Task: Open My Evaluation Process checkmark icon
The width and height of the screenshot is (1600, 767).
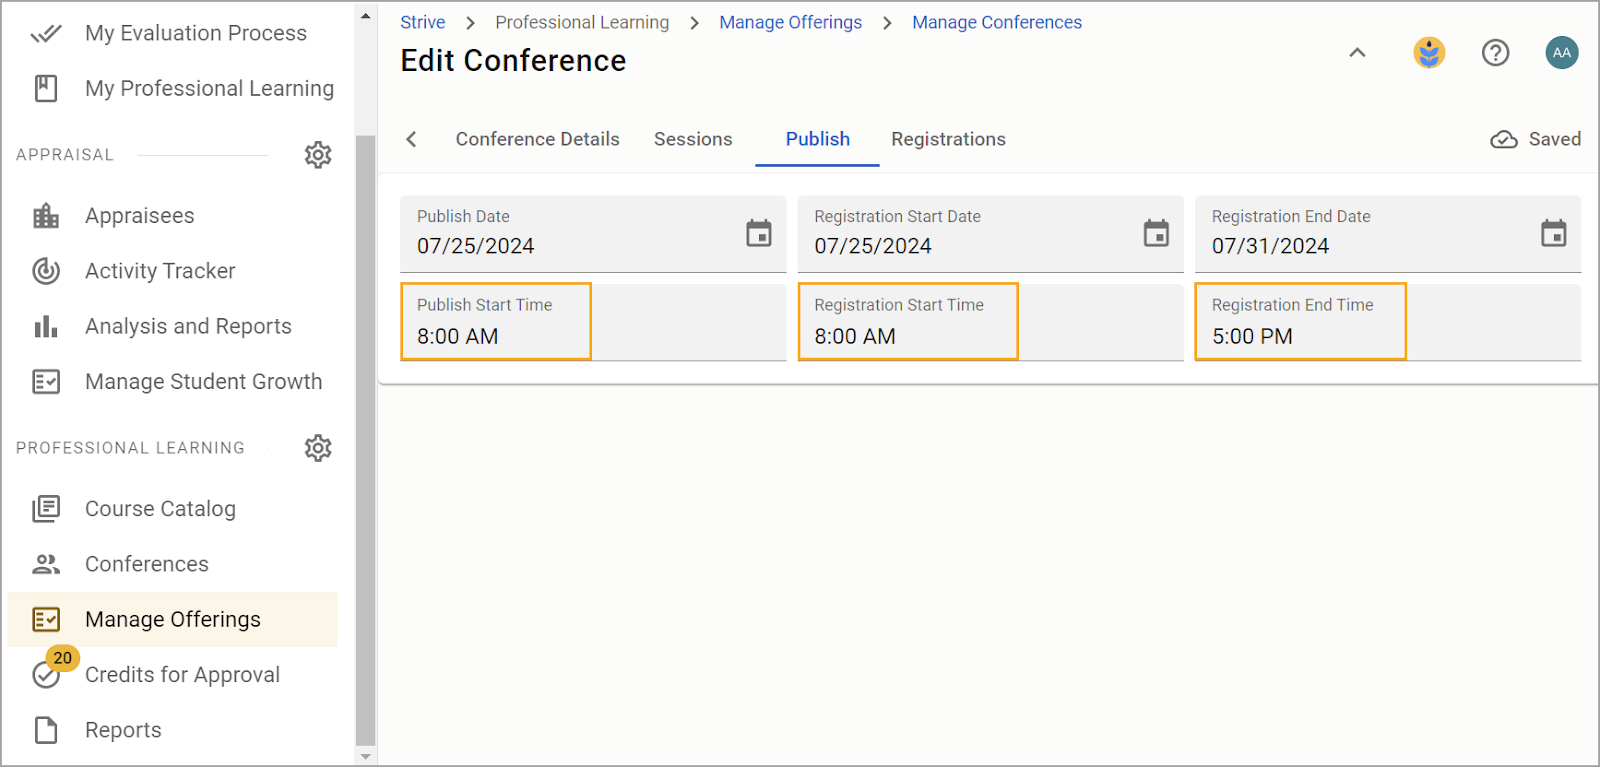Action: [46, 34]
